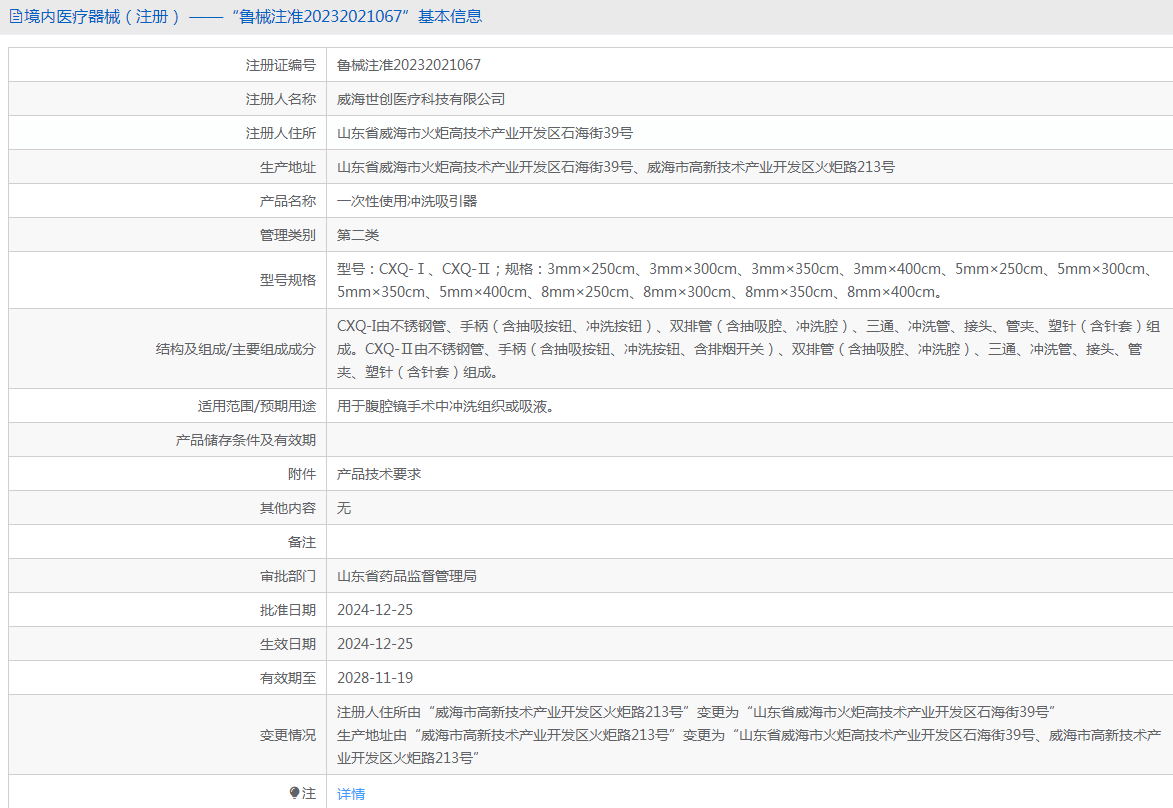Select the change record line starting 注册人住所由

[696, 712]
